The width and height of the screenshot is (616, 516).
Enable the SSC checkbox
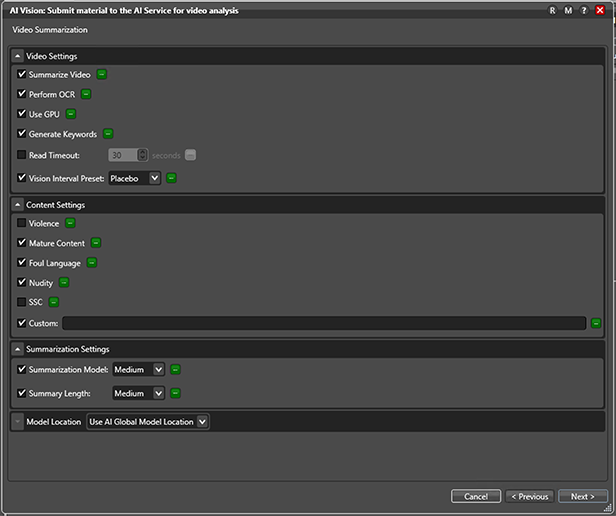click(x=22, y=301)
